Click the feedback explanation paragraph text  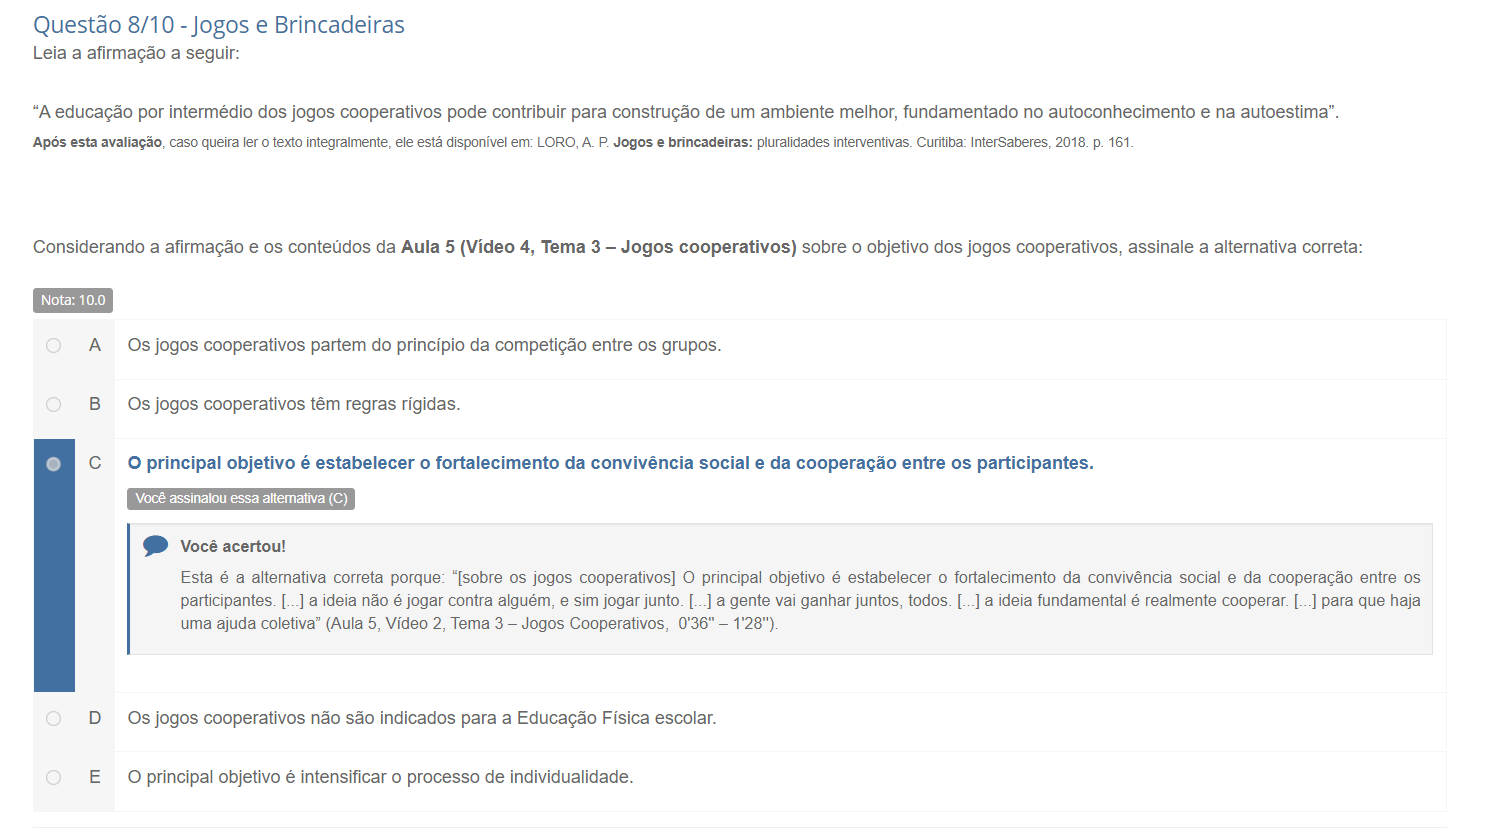click(800, 601)
